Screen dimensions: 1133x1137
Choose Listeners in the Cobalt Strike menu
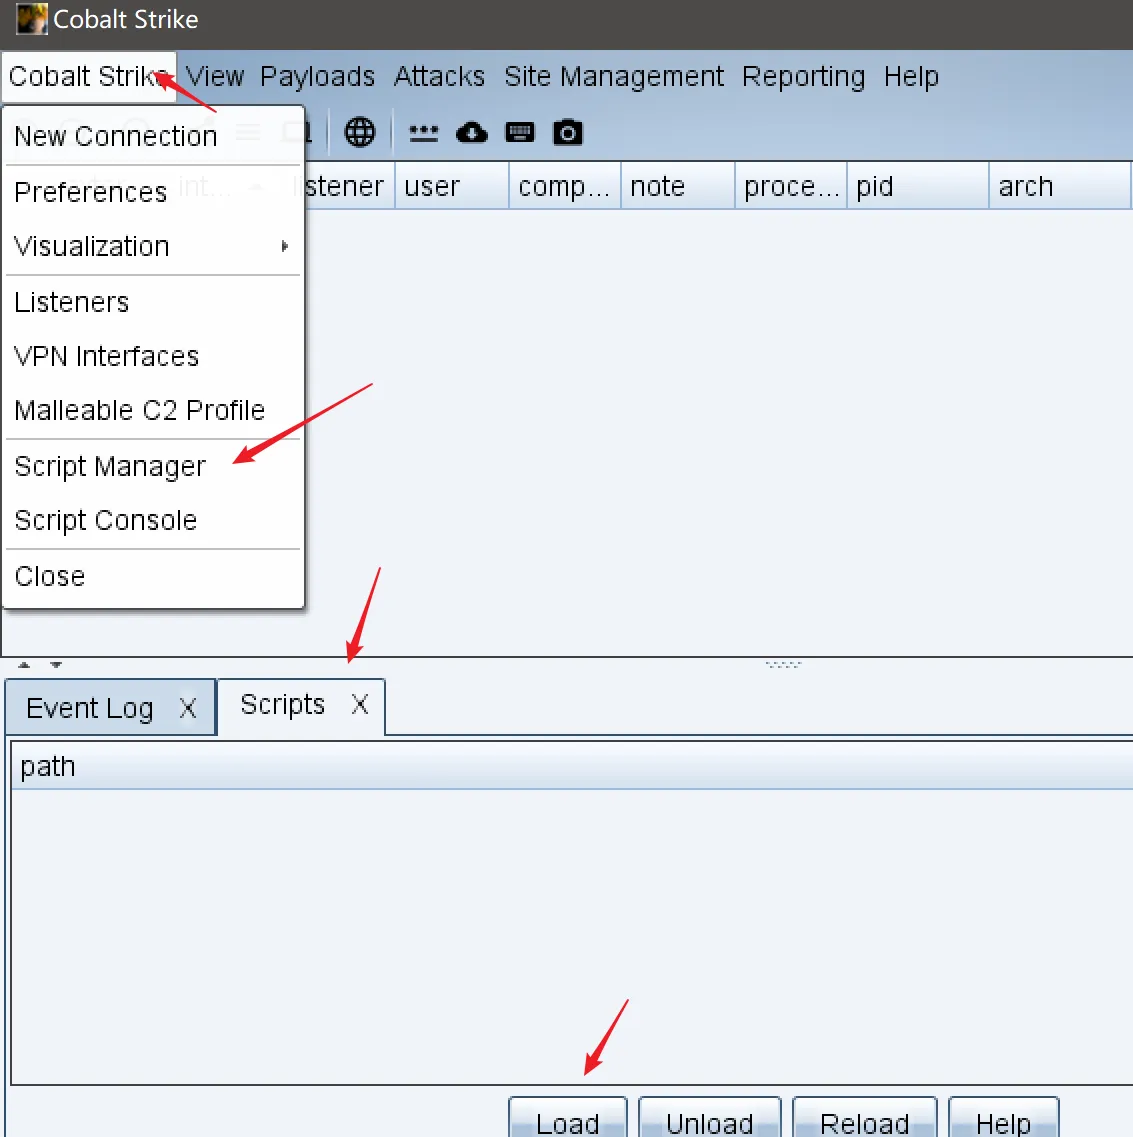point(72,302)
